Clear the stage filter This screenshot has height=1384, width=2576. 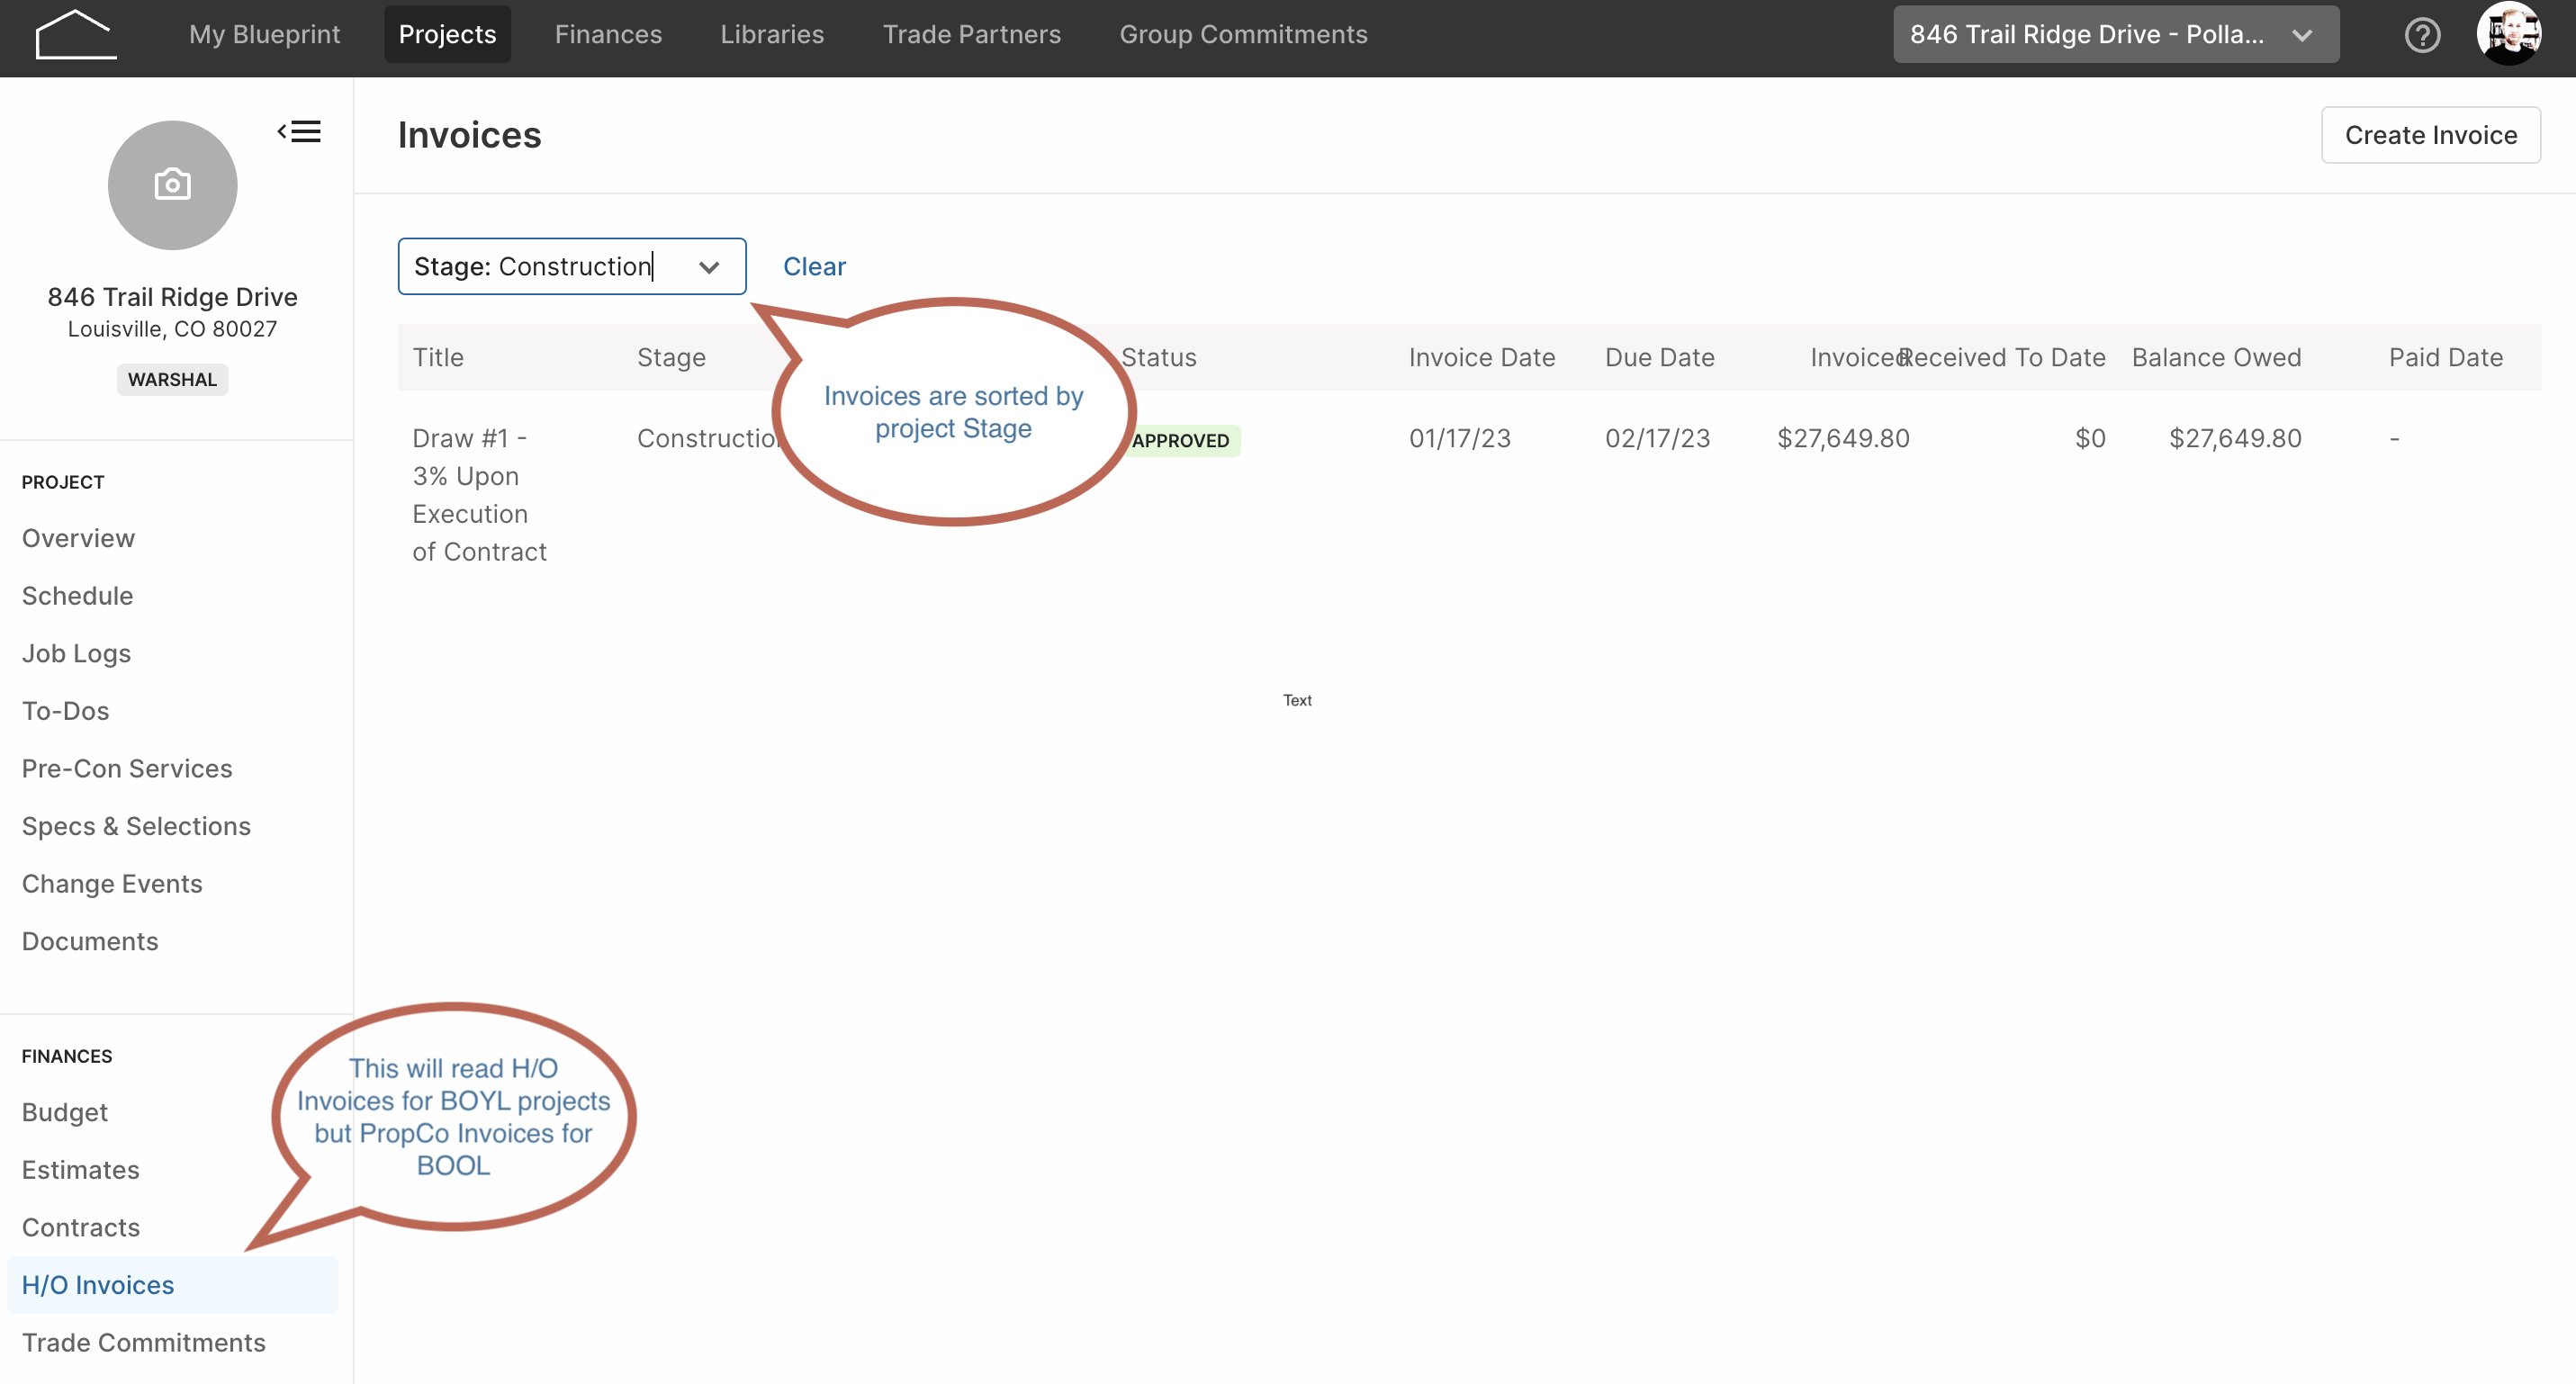coord(814,266)
